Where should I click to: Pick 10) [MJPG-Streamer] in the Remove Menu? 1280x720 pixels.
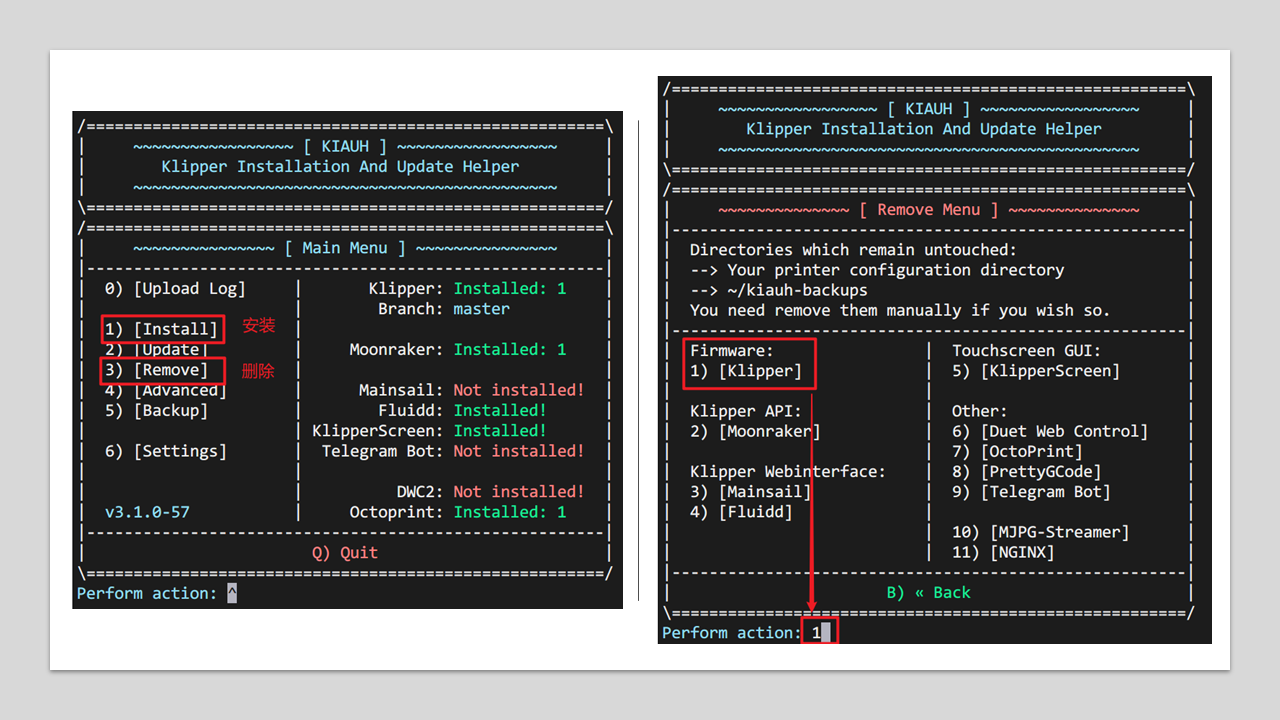tap(1040, 532)
